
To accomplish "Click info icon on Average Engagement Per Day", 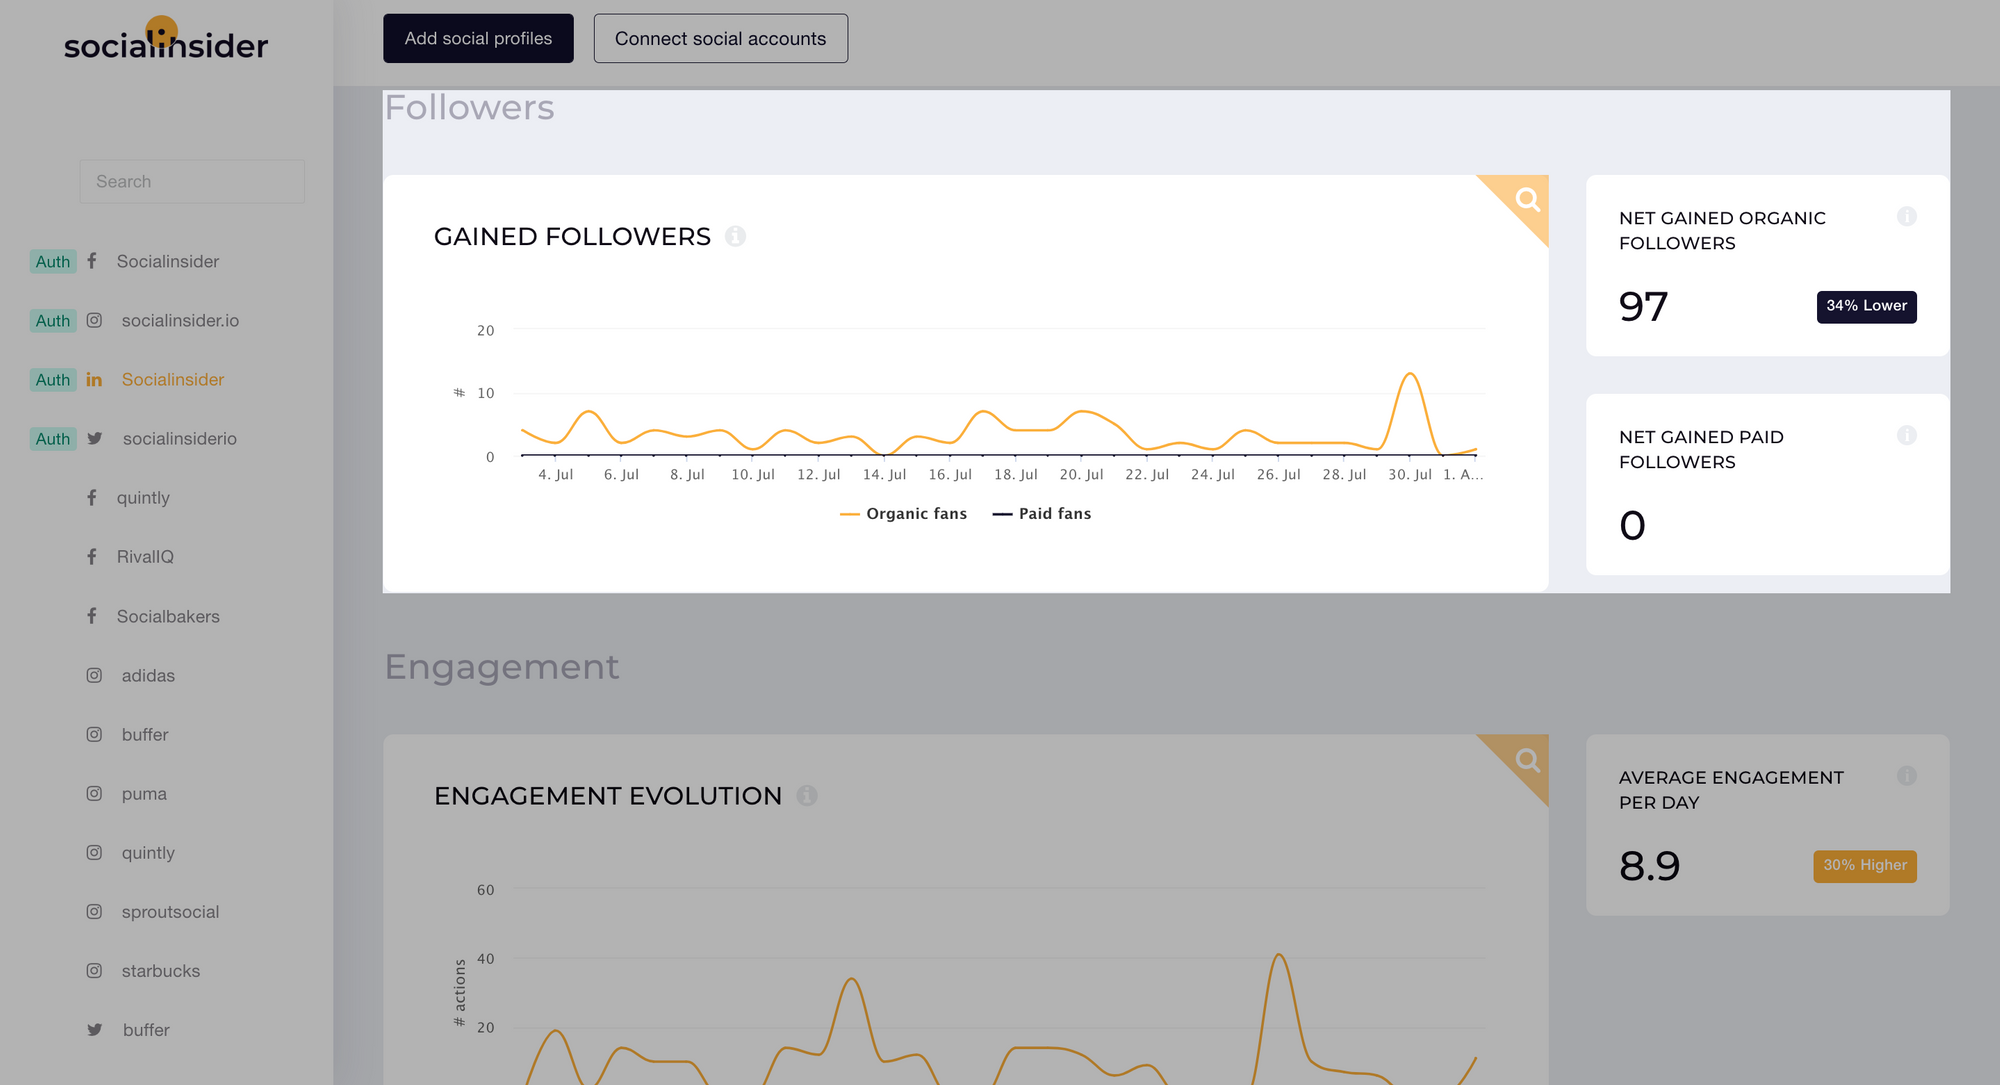I will [x=1906, y=775].
